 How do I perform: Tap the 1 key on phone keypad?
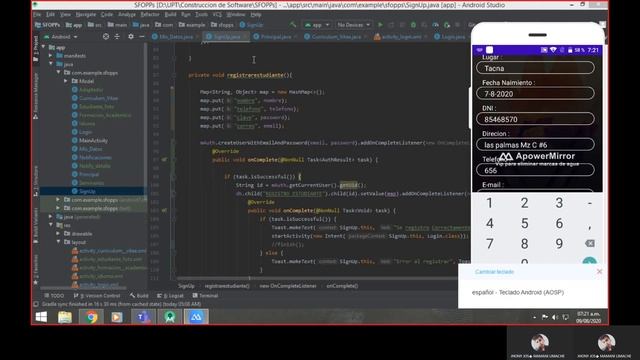tap(489, 203)
